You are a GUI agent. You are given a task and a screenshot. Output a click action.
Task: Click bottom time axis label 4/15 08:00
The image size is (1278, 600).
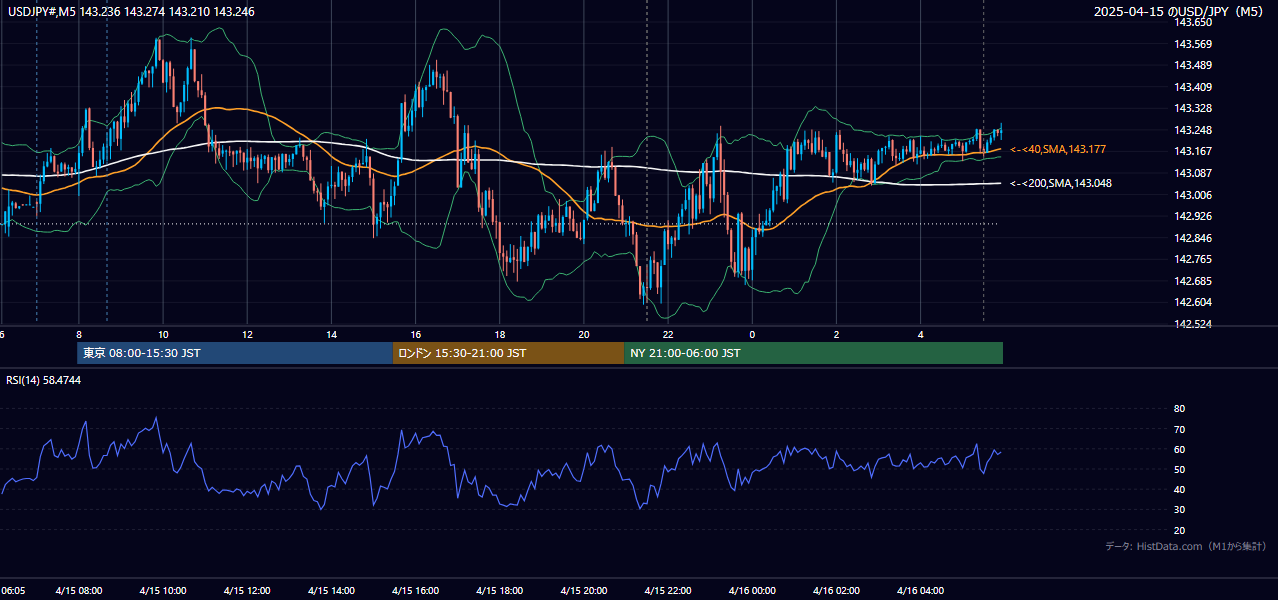[78, 590]
